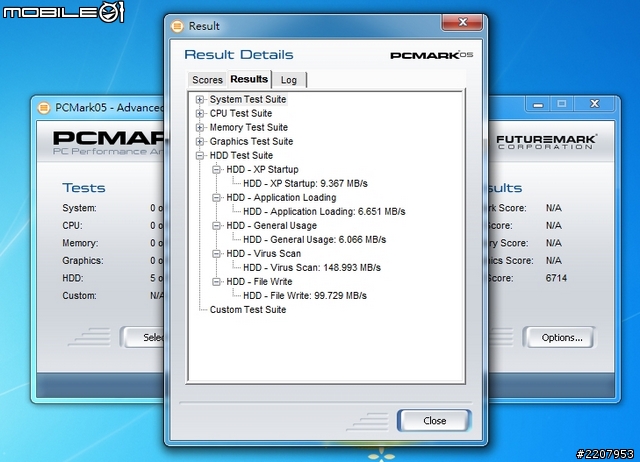Select the HDD - File Write parent row
The height and width of the screenshot is (462, 640).
click(x=259, y=282)
